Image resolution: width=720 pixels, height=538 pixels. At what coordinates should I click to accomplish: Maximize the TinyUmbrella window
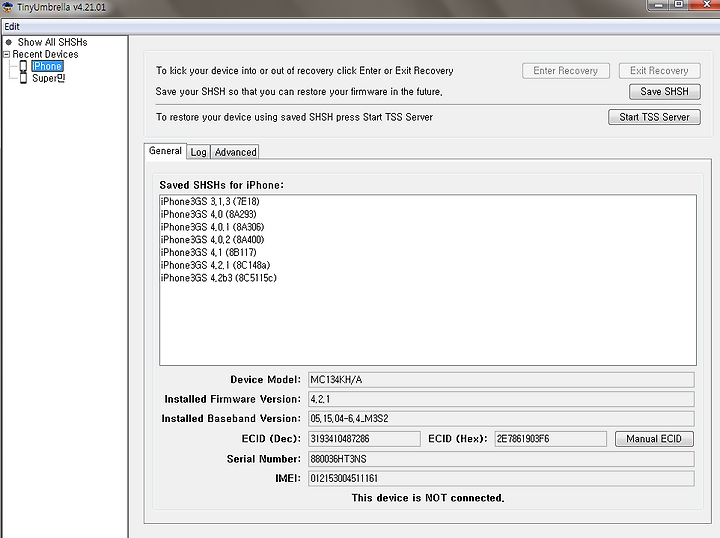tap(679, 5)
